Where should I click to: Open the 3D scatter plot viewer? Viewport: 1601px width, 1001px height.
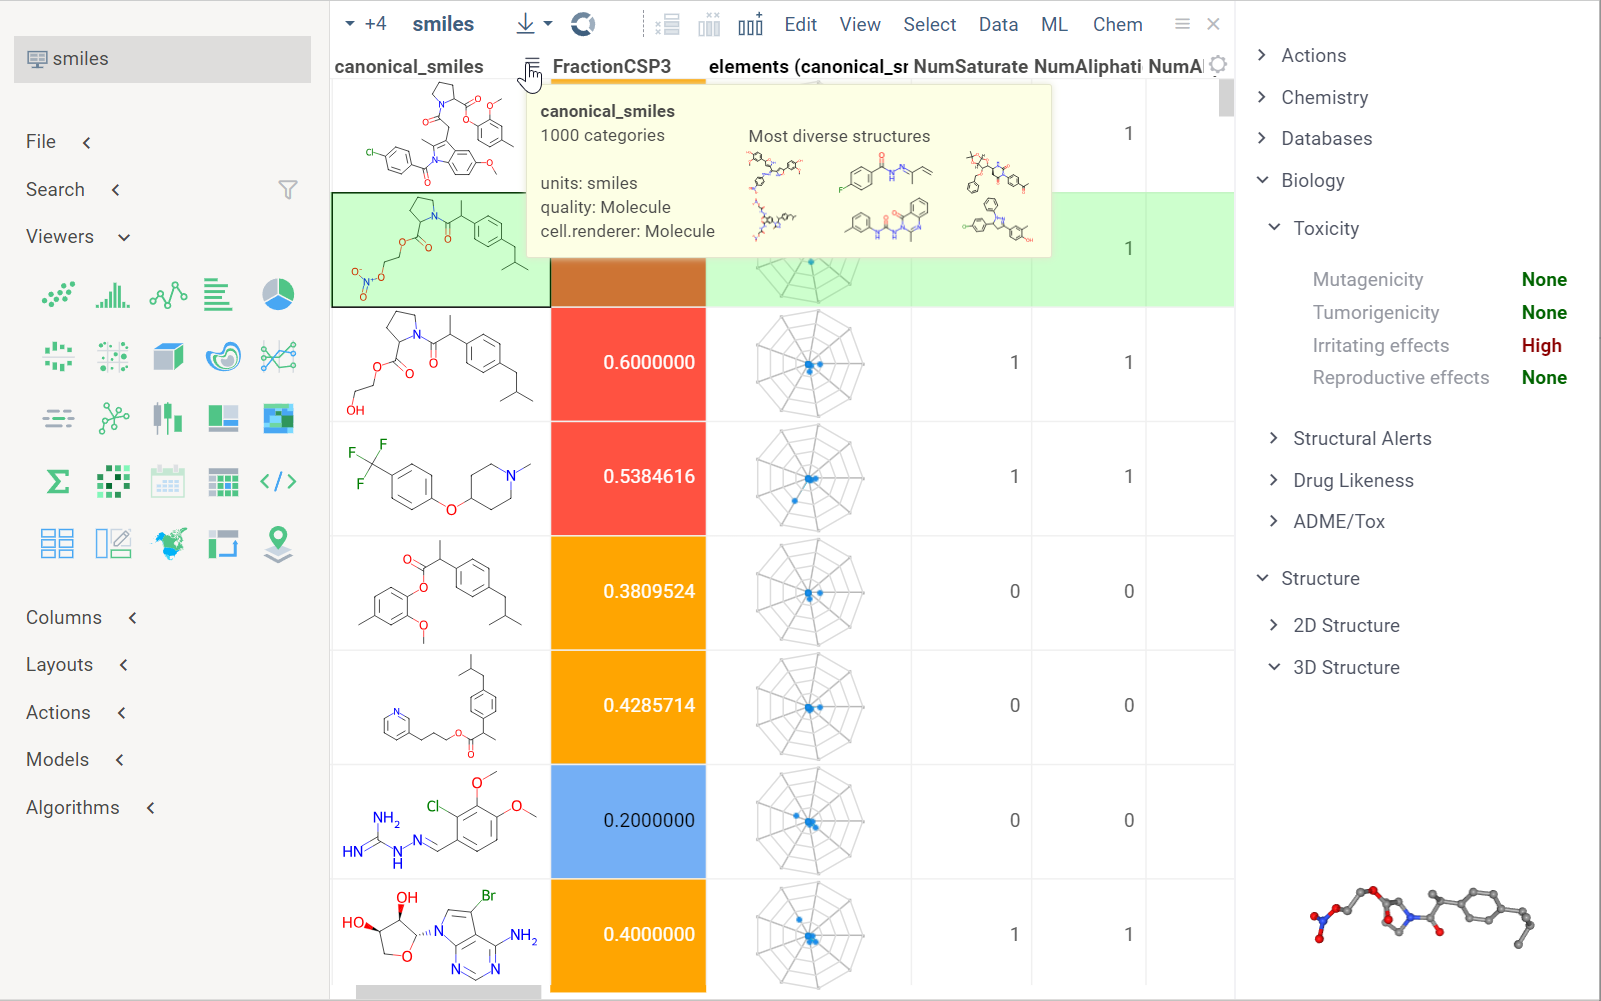[x=167, y=356]
